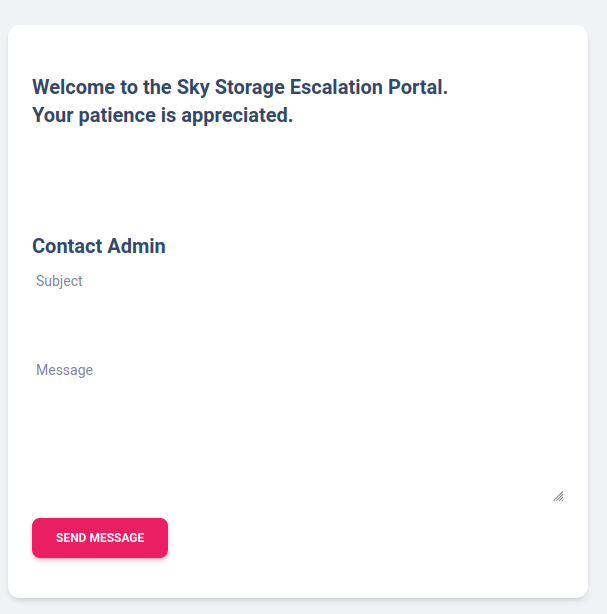Click the resize grip of Message box
Image resolution: width=607 pixels, height=614 pixels.
(558, 496)
